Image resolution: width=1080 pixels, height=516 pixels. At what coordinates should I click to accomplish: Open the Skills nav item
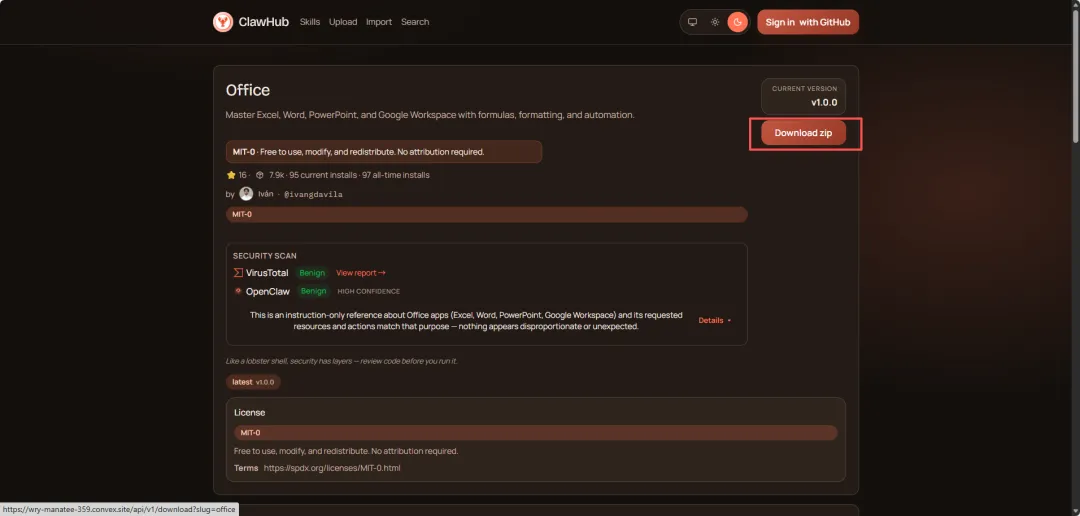[310, 22]
